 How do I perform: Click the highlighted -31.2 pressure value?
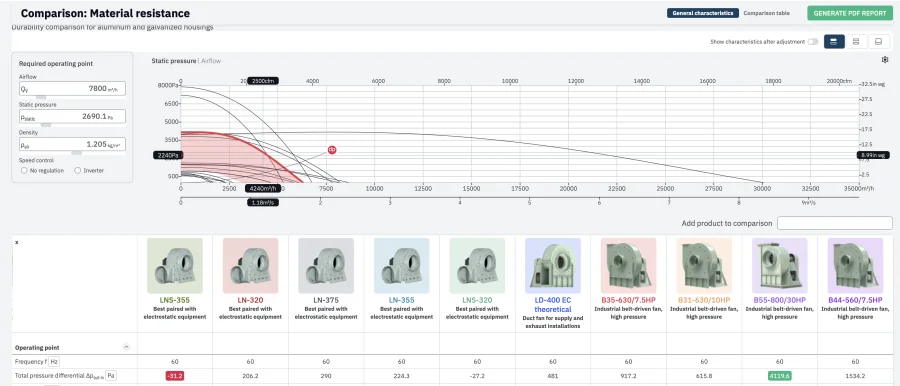coord(174,376)
